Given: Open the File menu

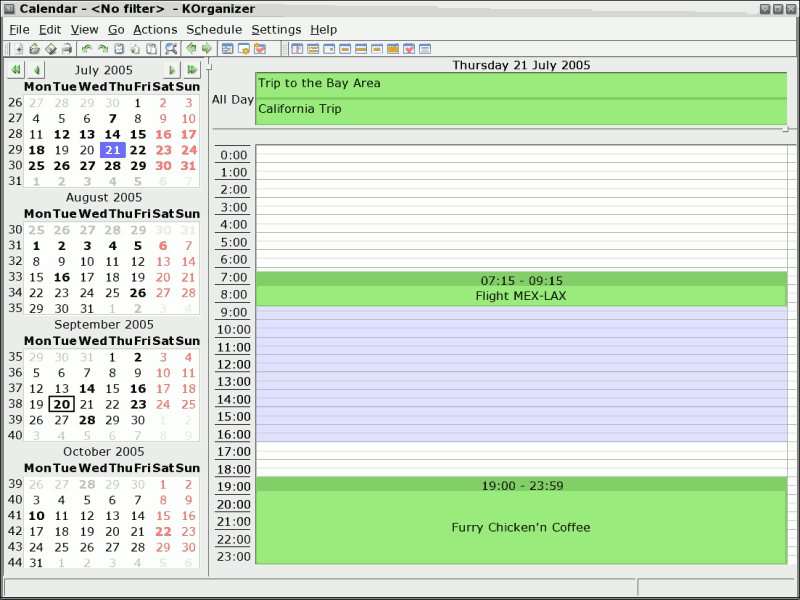Looking at the screenshot, I should point(19,30).
